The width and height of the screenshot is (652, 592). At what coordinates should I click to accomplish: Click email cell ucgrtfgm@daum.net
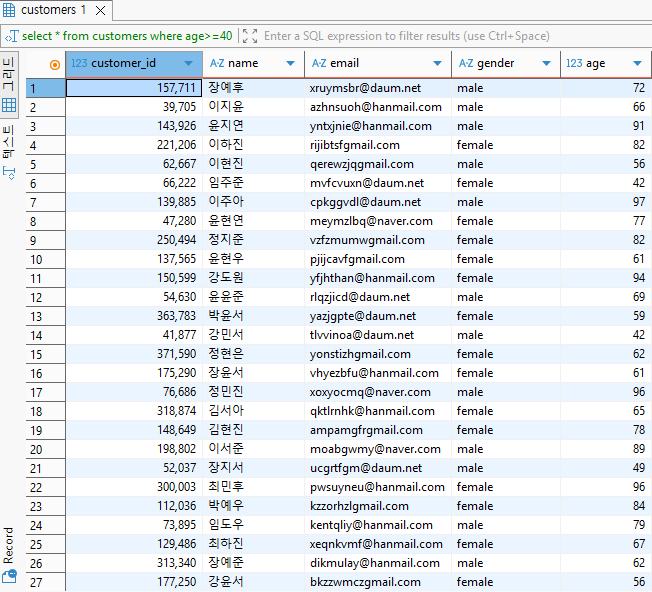378,468
